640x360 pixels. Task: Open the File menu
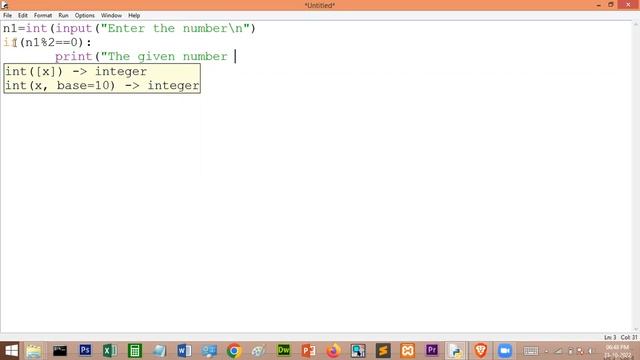[7, 16]
